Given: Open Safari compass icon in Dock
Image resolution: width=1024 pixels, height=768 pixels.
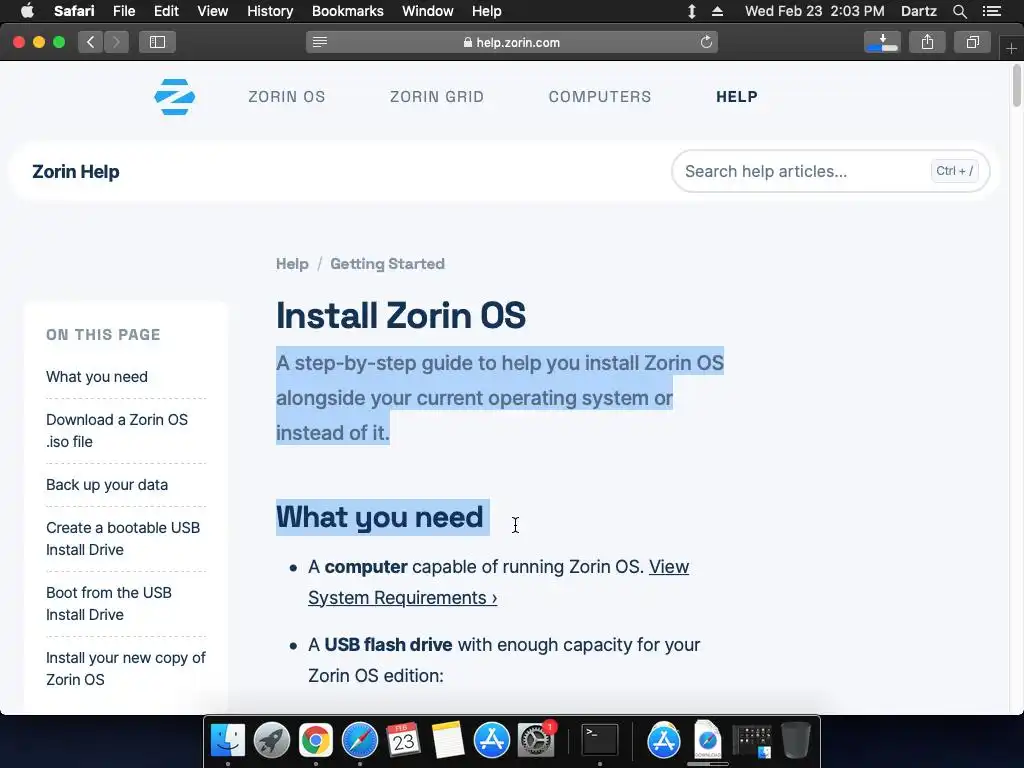Looking at the screenshot, I should 360,740.
